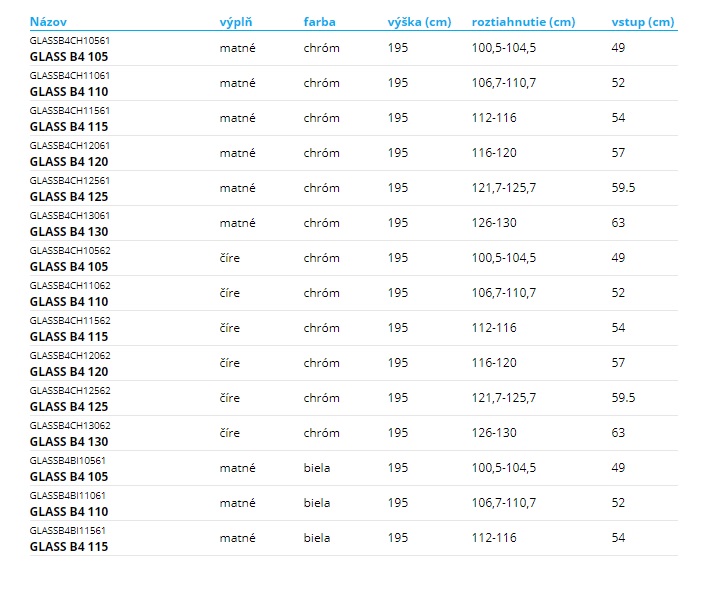708x591 pixels.
Task: Select product code GLASSB4CH11561
Action: pyautogui.click(x=70, y=111)
